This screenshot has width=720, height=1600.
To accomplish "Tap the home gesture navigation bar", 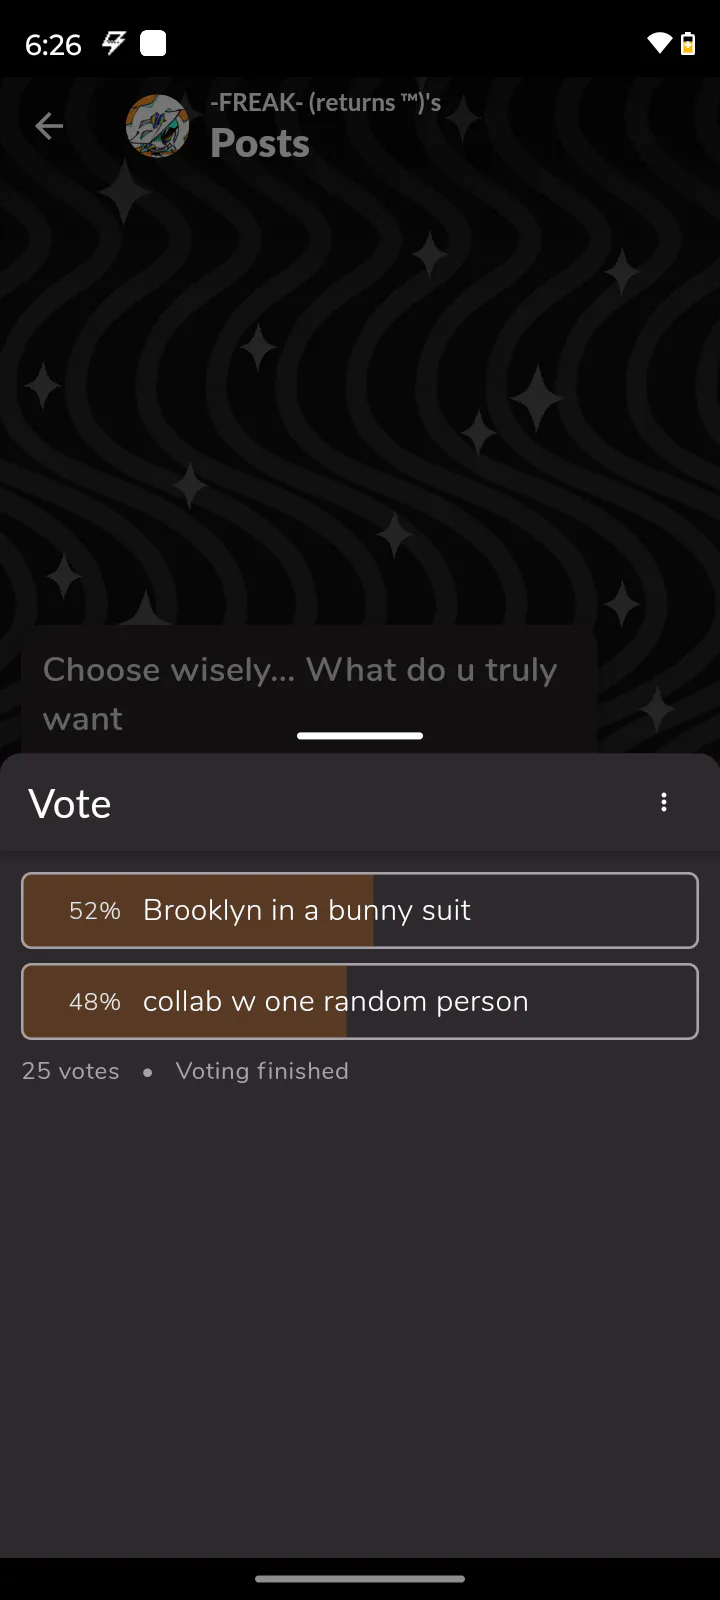I will click(x=360, y=1579).
